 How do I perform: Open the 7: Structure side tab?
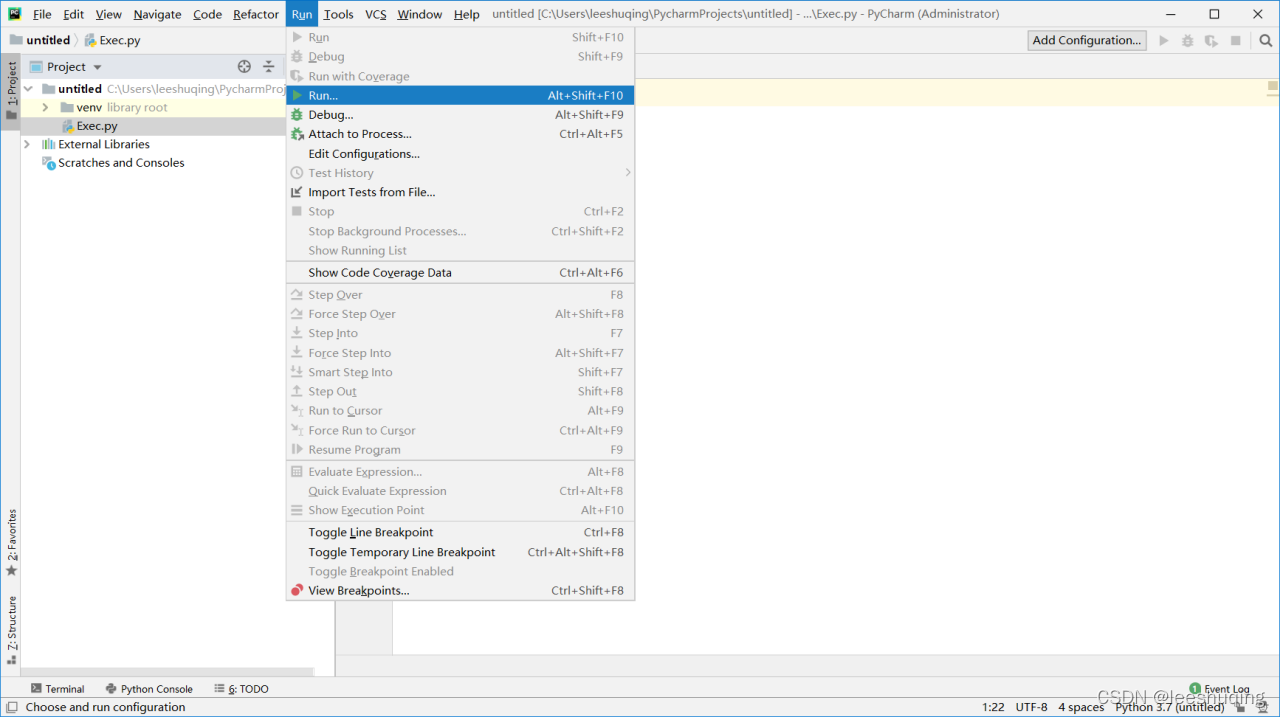coord(11,631)
